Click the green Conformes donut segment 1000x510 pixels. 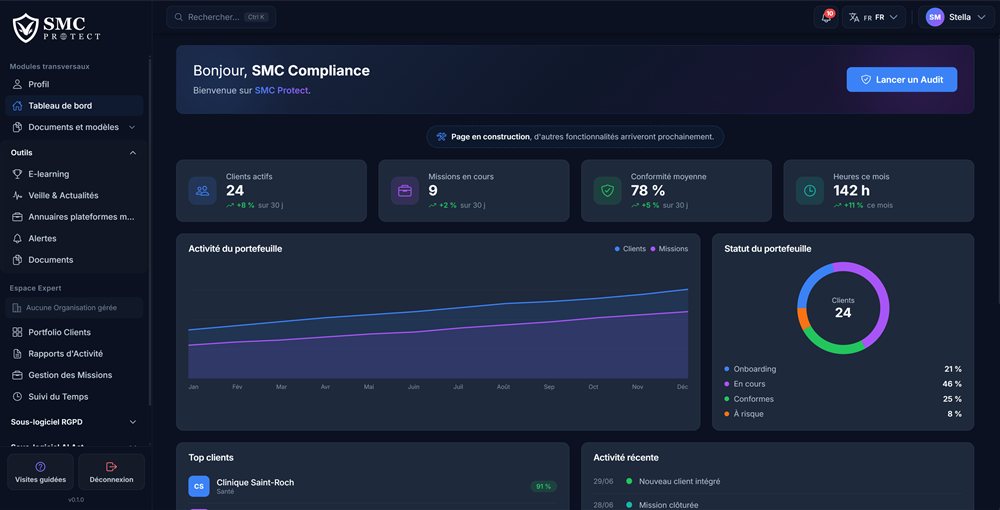click(832, 346)
